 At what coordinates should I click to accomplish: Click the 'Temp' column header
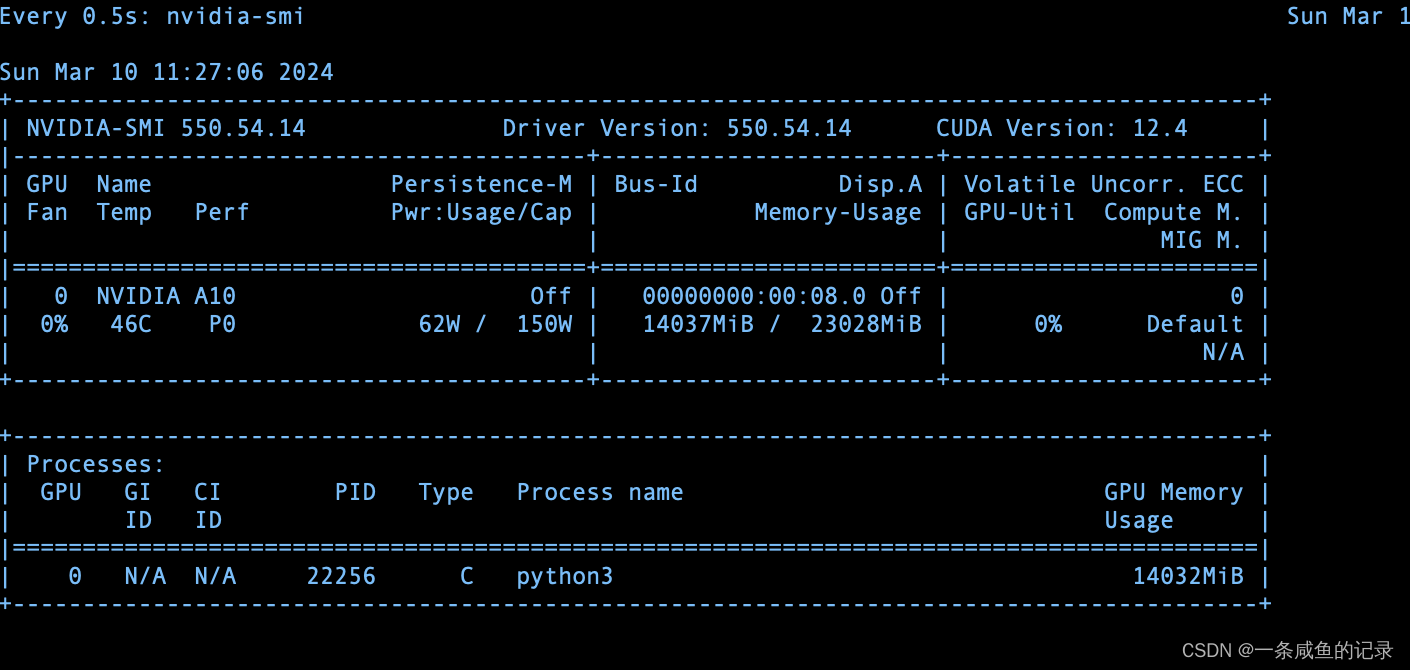tap(124, 212)
